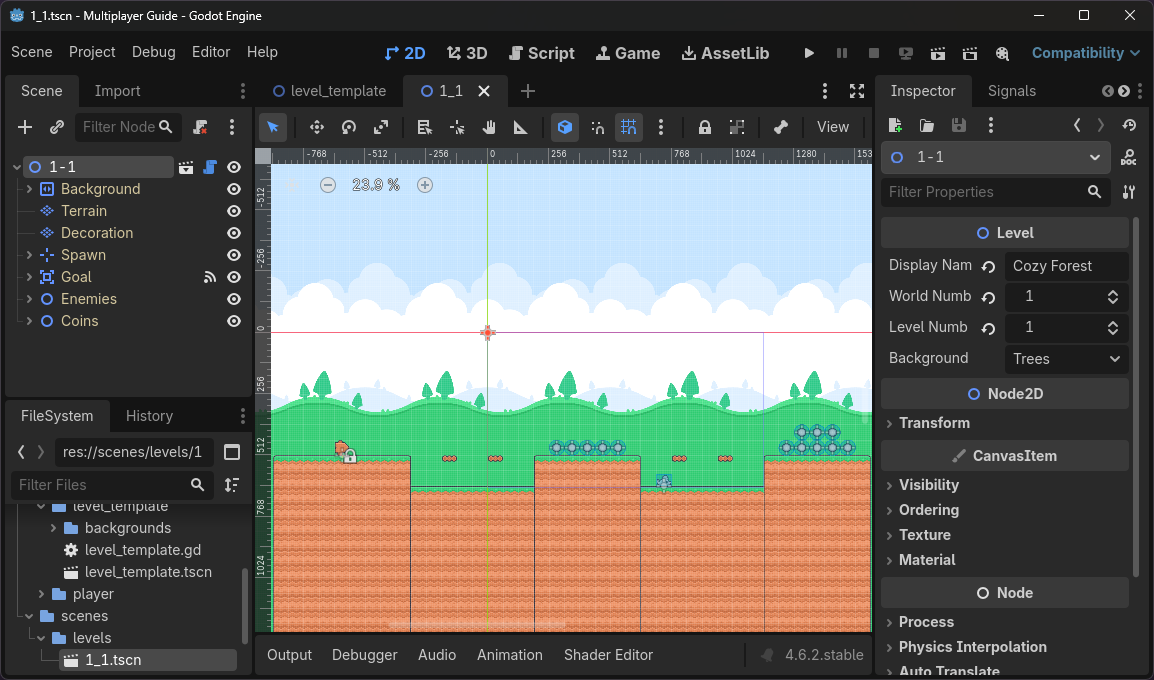1154x680 pixels.
Task: Lock the selected node with padlock icon
Action: click(x=704, y=127)
